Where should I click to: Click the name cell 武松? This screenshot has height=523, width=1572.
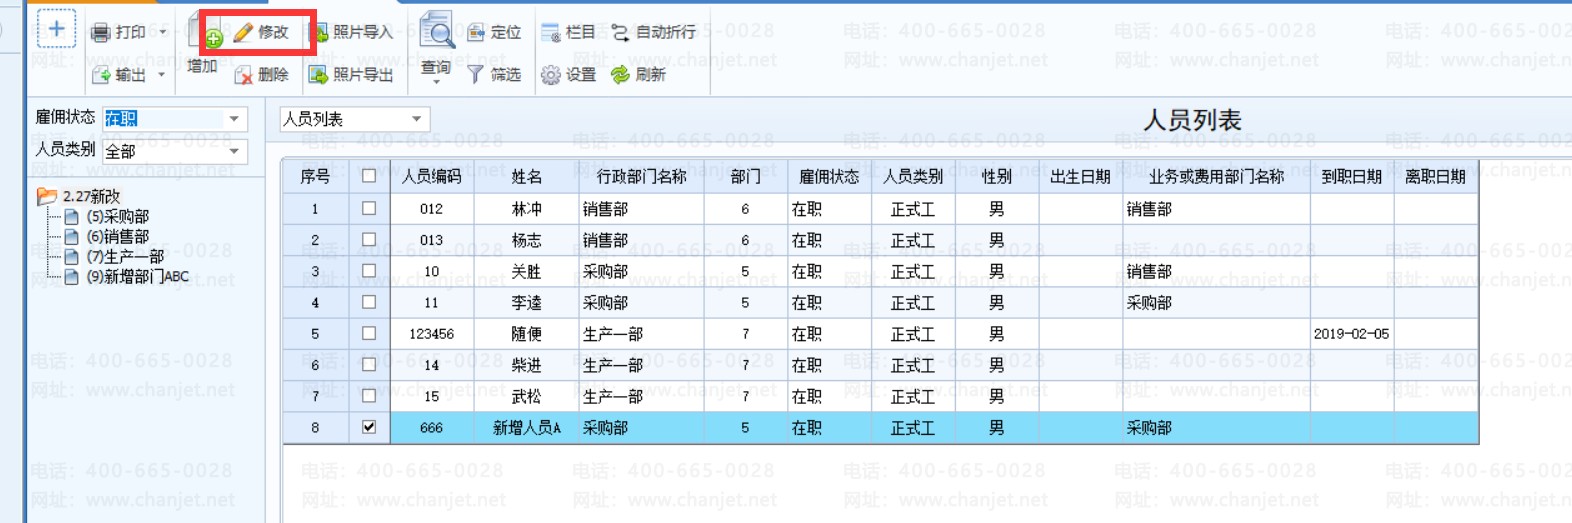pyautogui.click(x=526, y=396)
